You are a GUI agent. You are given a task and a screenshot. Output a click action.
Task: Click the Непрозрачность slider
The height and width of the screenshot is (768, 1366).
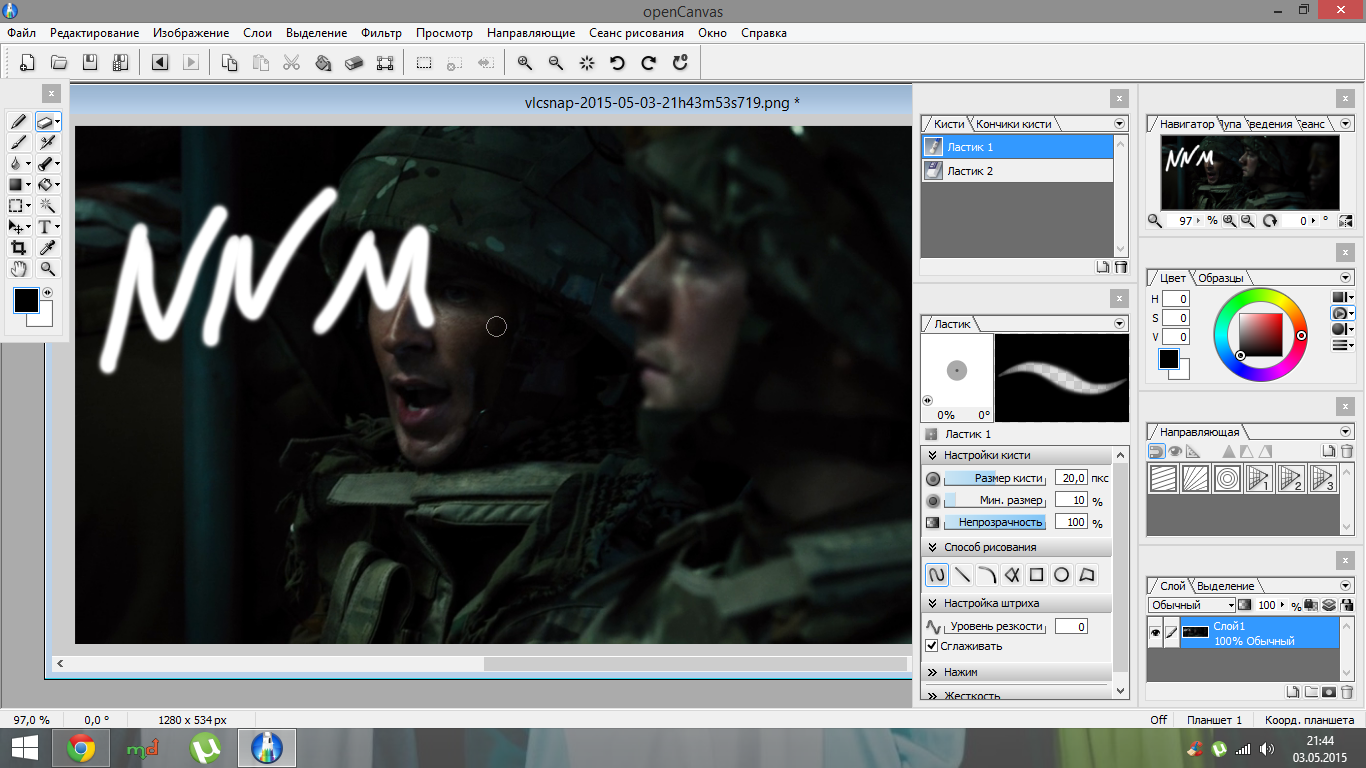[x=996, y=522]
